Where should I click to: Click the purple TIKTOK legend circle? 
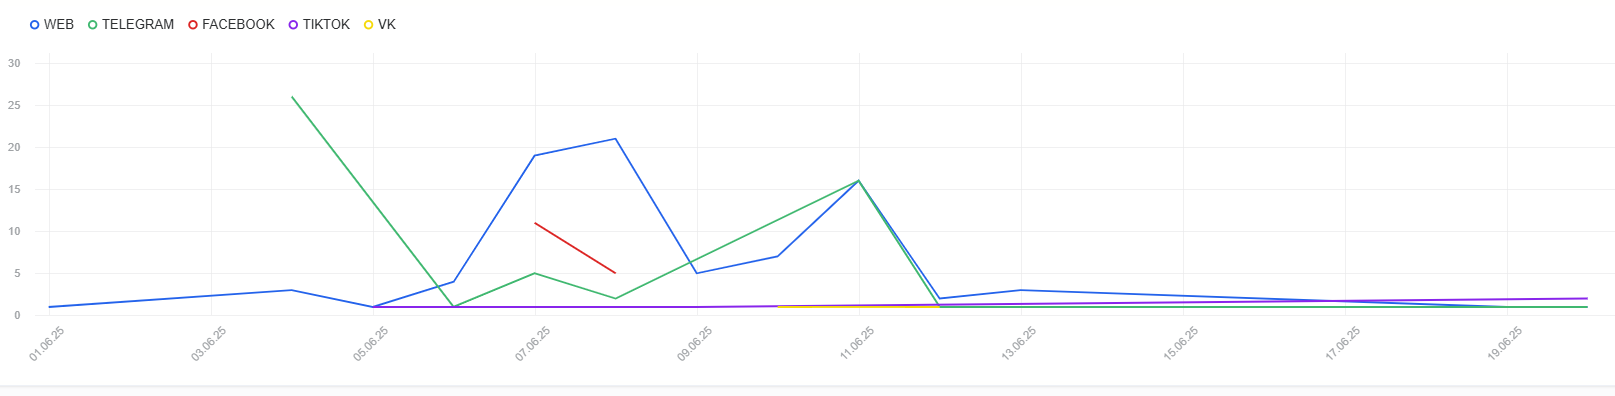point(294,24)
